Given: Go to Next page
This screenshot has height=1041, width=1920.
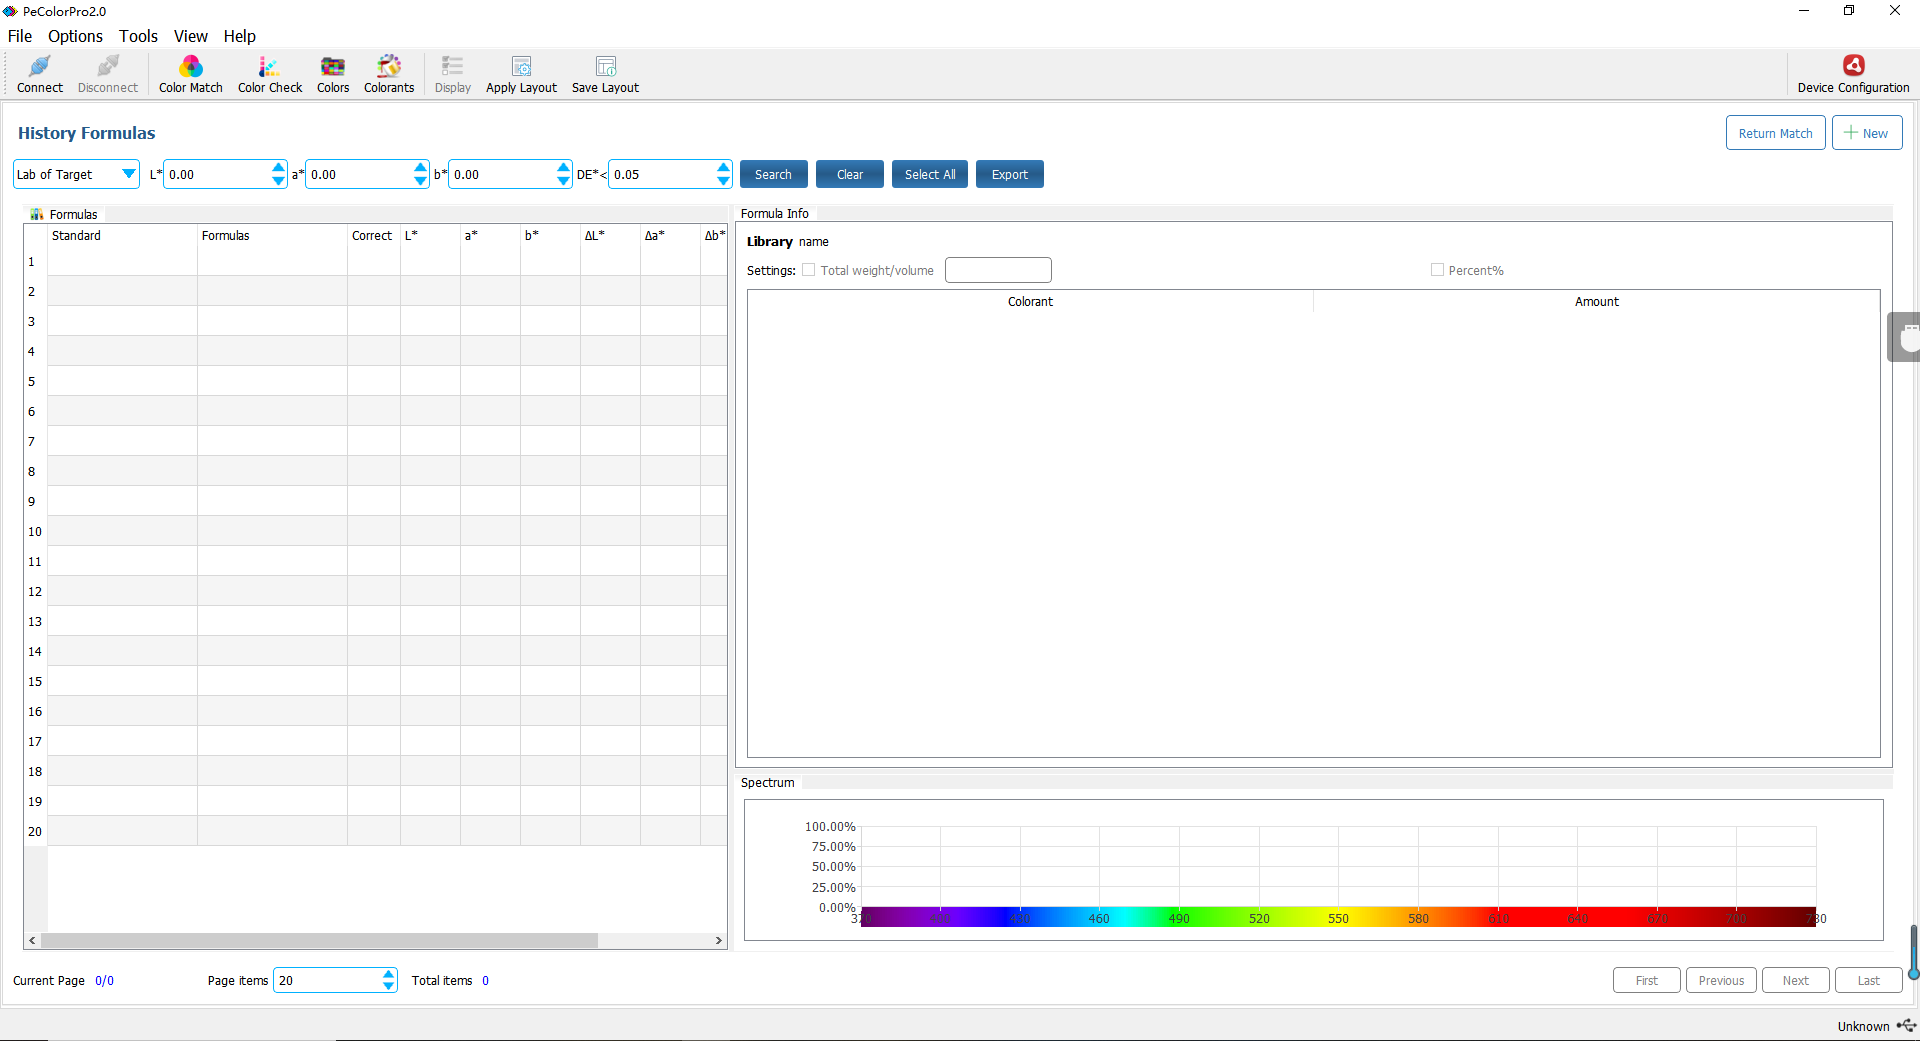Looking at the screenshot, I should click(1796, 981).
